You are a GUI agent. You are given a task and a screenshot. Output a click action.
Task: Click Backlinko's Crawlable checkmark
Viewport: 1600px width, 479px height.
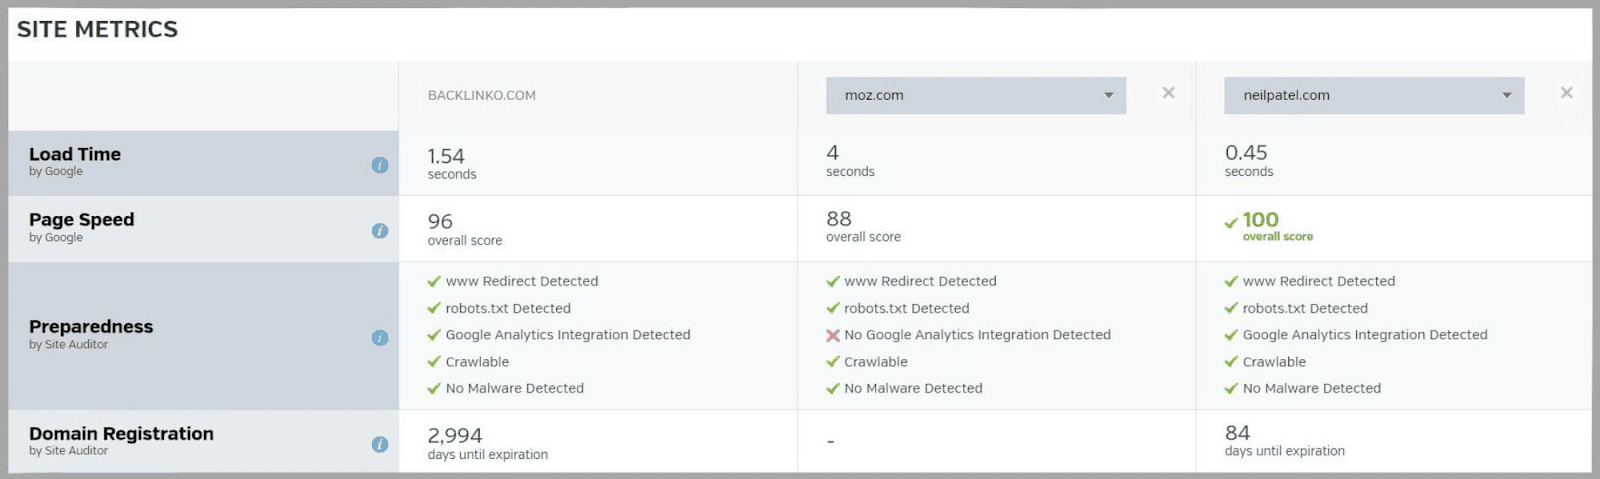[x=434, y=362]
